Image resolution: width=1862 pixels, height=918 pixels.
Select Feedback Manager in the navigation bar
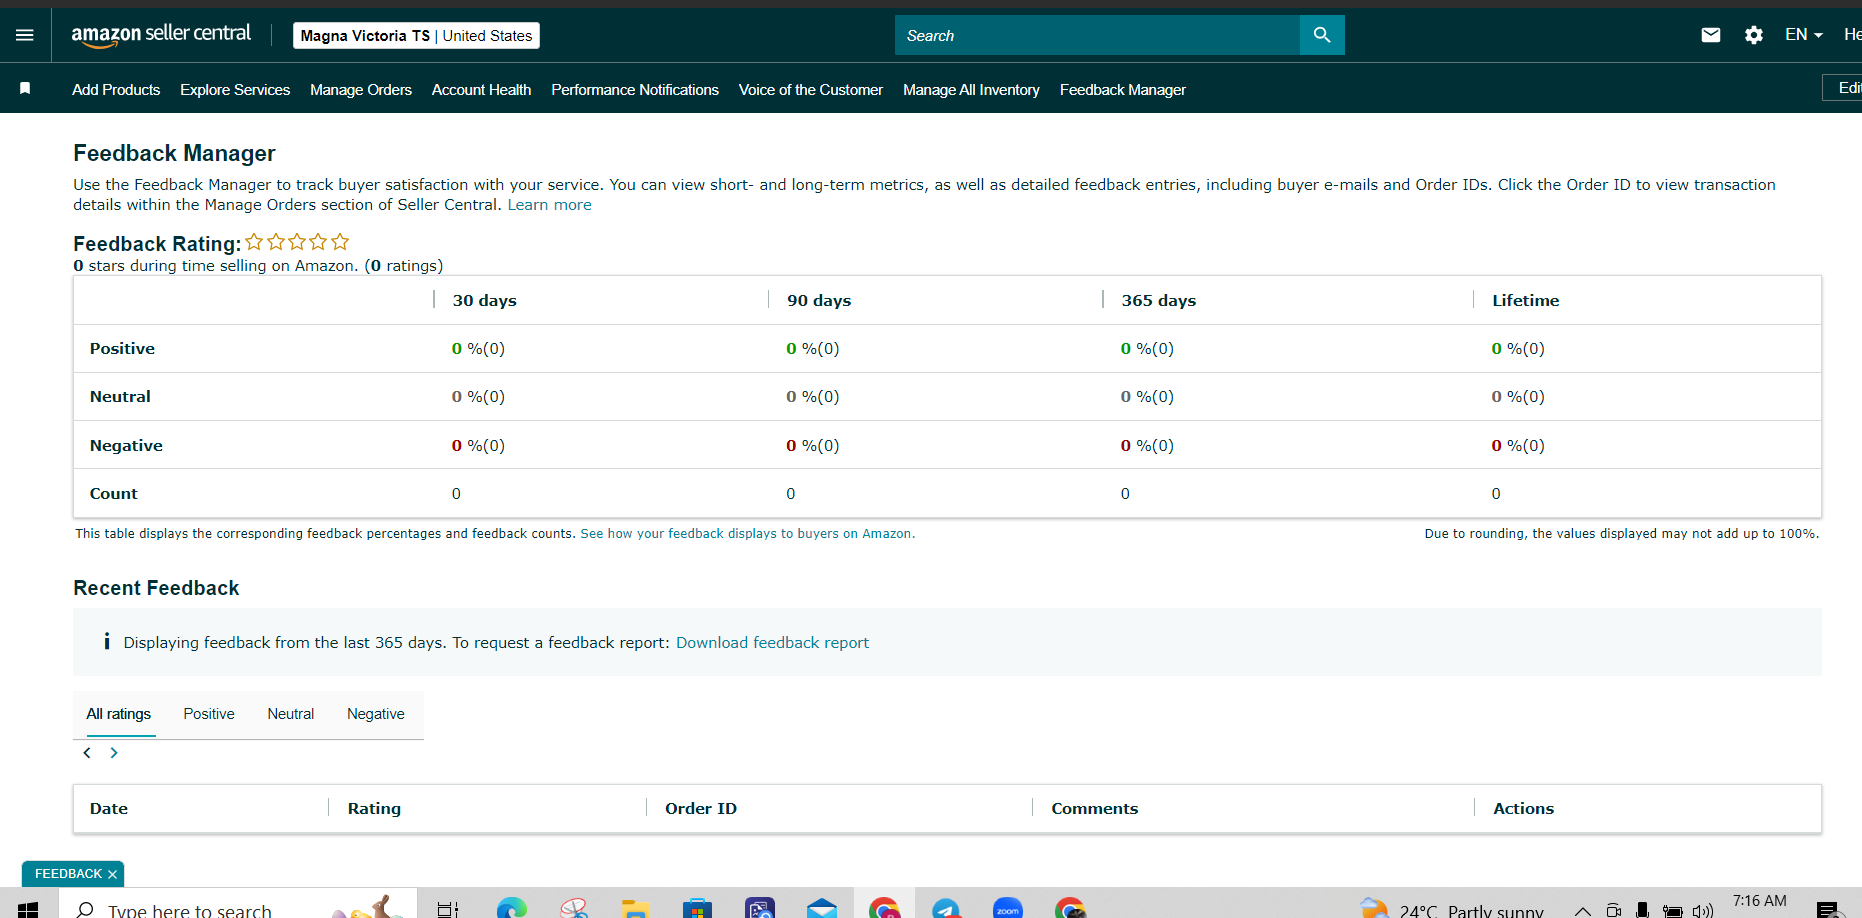(1123, 90)
